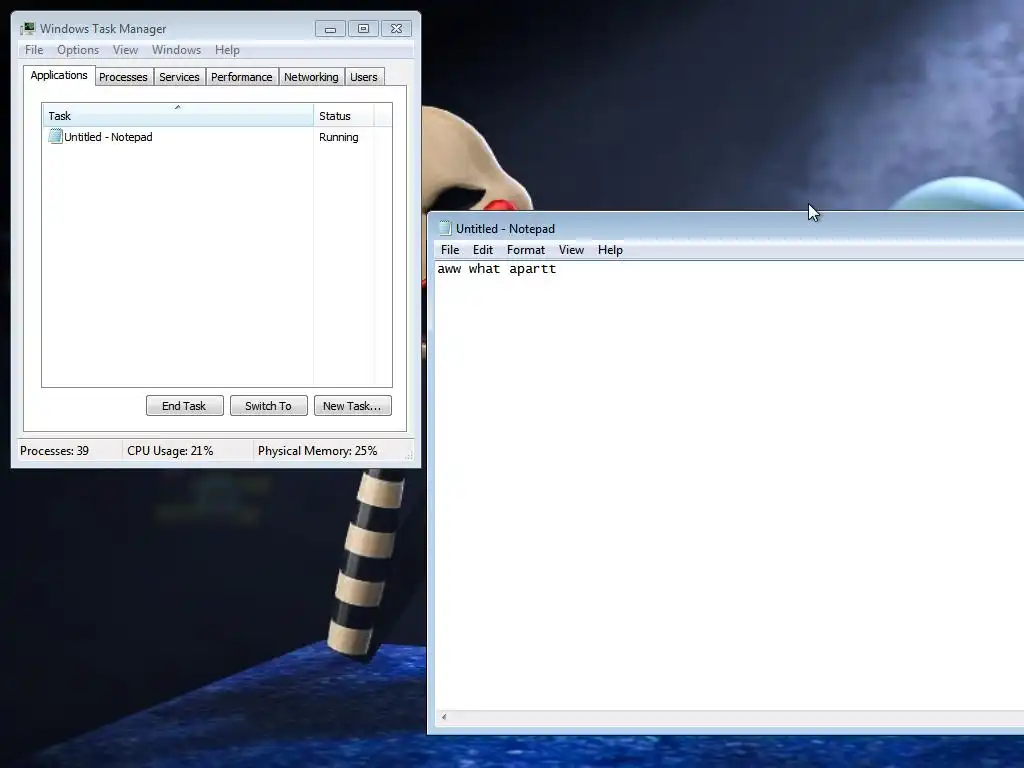
Task: Click the Task Manager resize grip
Action: pos(409,455)
